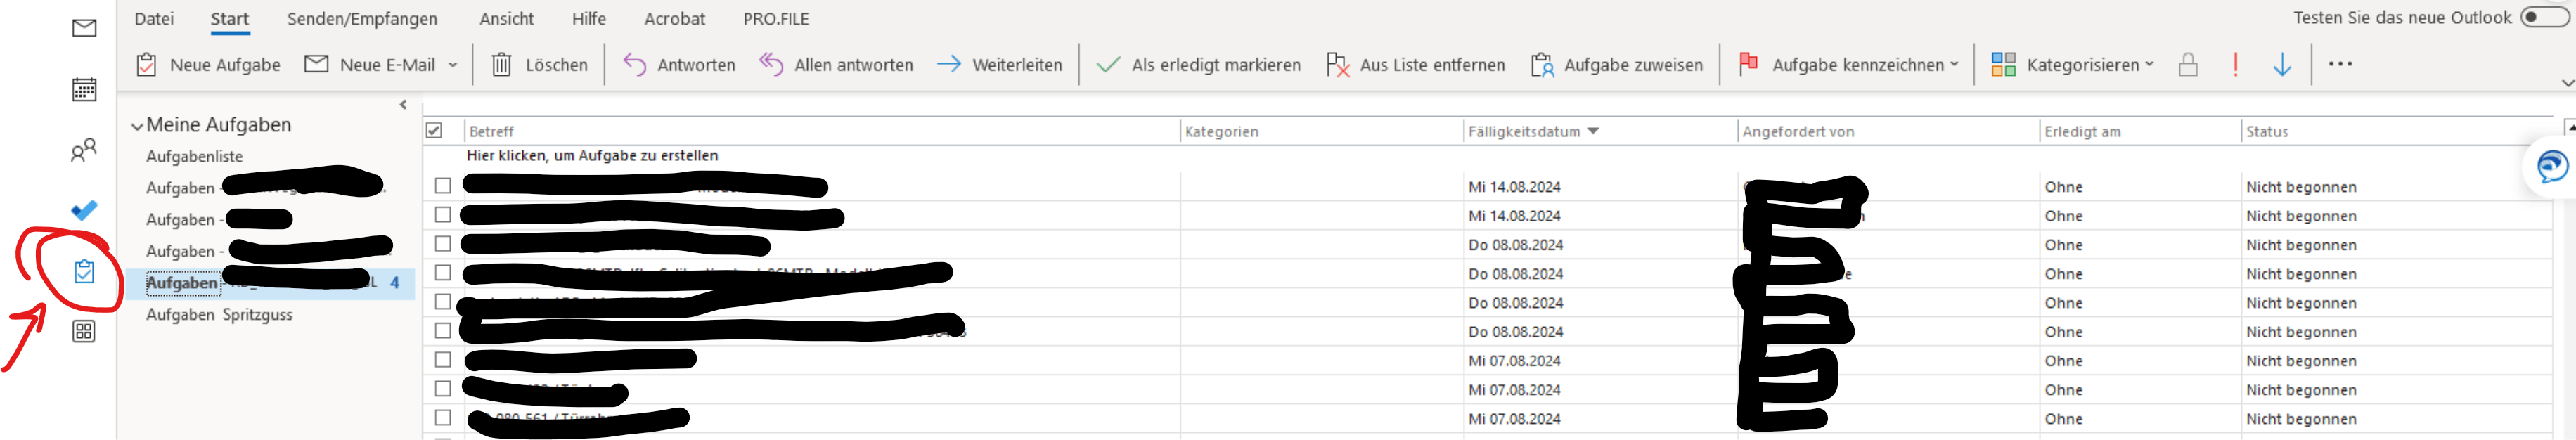Set high importance with red exclamation icon
The image size is (2576, 440).
tap(2235, 65)
